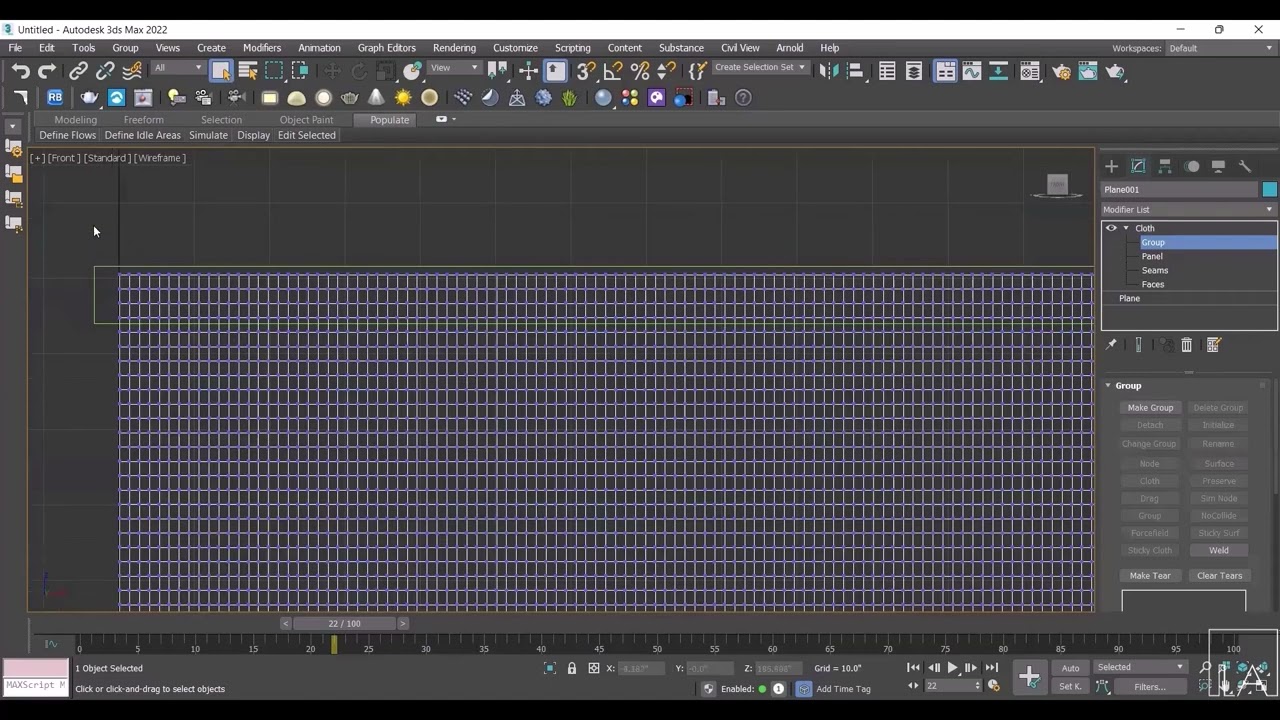The height and width of the screenshot is (720, 1280).
Task: Click the Clear Tears button
Action: pyautogui.click(x=1219, y=576)
